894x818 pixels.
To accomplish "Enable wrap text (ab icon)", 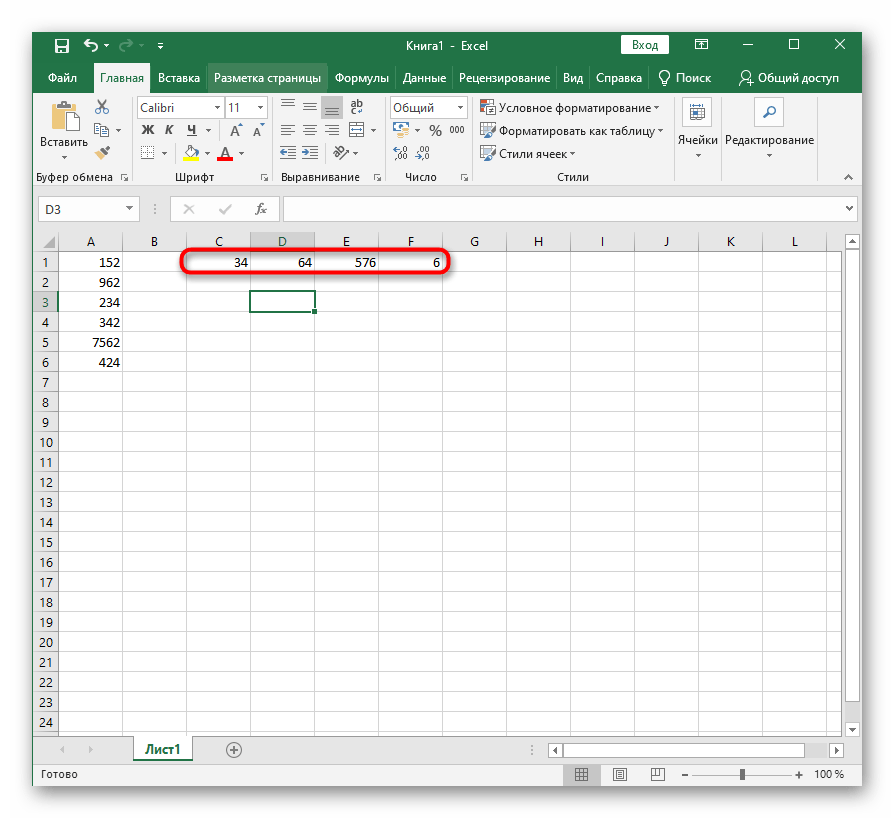I will 356,107.
